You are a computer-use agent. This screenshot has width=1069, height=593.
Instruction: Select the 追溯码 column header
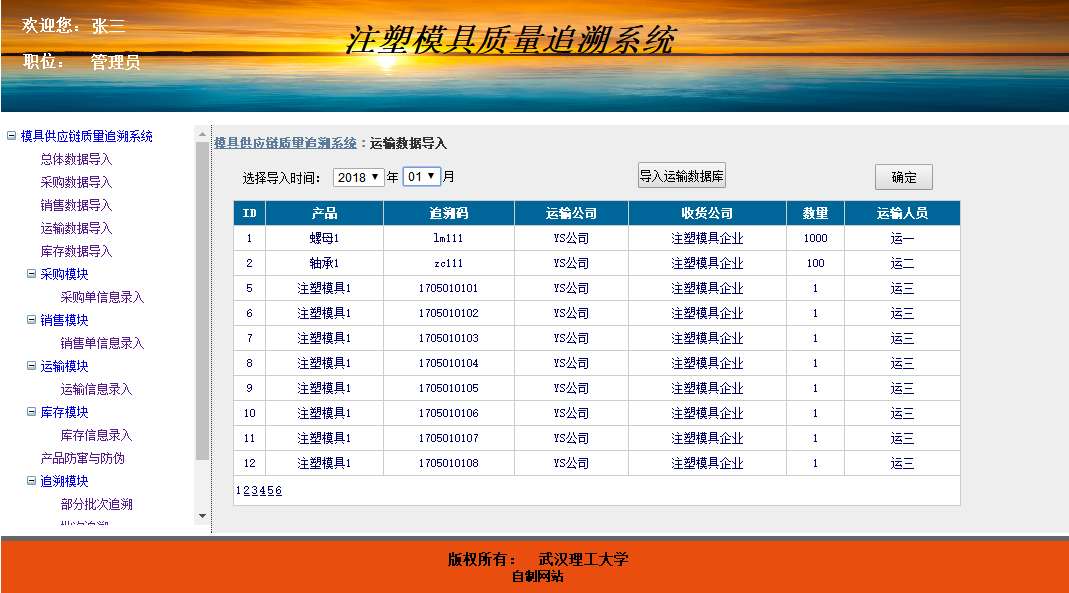click(448, 213)
